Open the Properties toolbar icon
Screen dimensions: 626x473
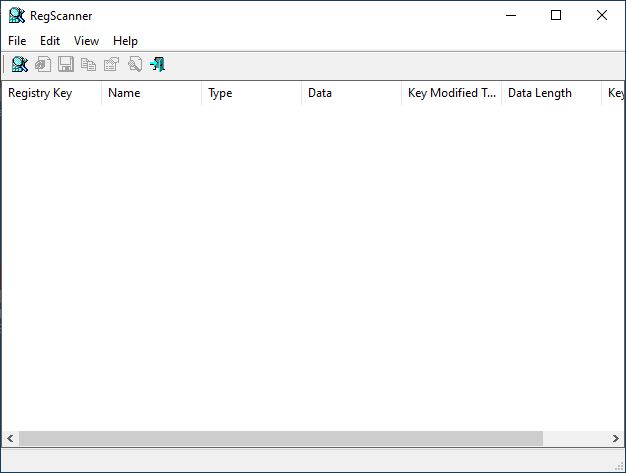coord(111,64)
